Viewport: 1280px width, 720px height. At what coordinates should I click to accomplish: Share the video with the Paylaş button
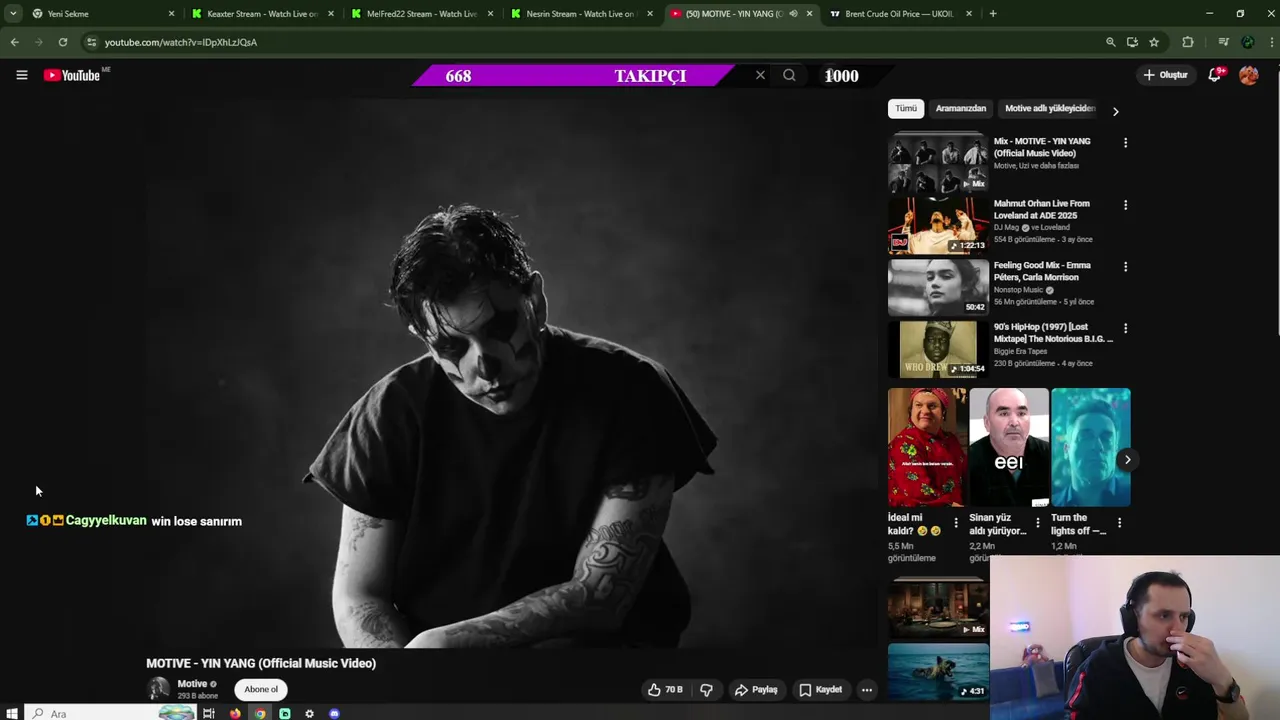756,689
